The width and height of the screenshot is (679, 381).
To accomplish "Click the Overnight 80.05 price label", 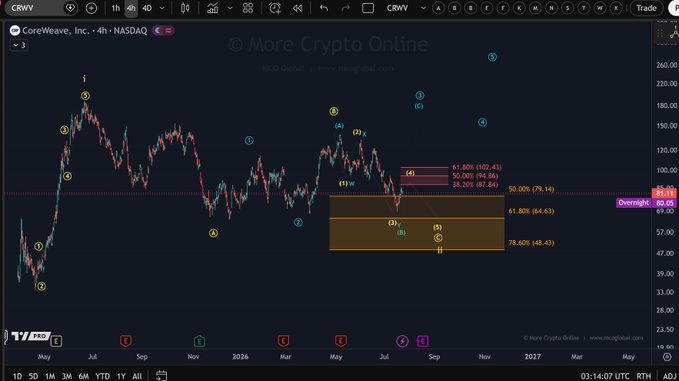I will 646,203.
